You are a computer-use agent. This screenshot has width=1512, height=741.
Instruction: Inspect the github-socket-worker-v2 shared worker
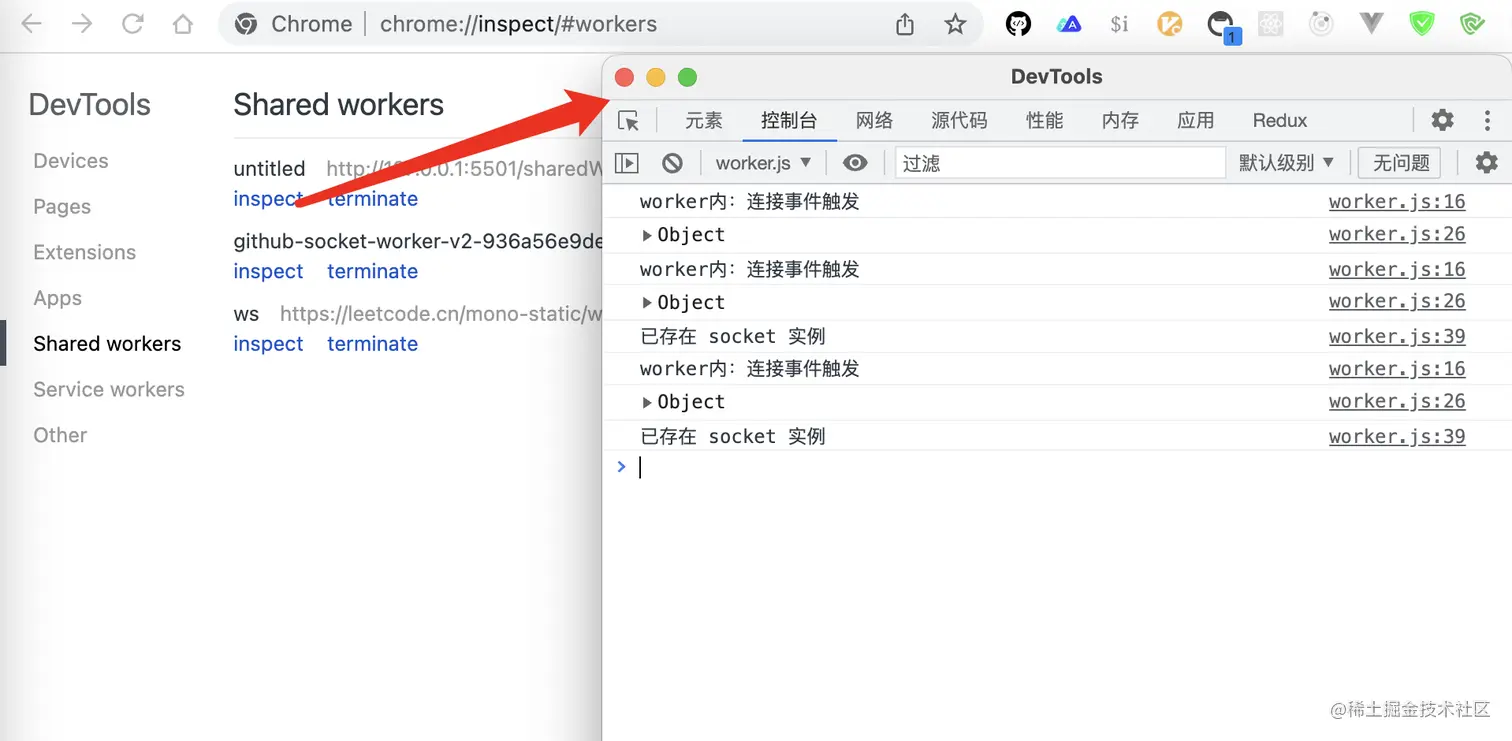tap(268, 271)
